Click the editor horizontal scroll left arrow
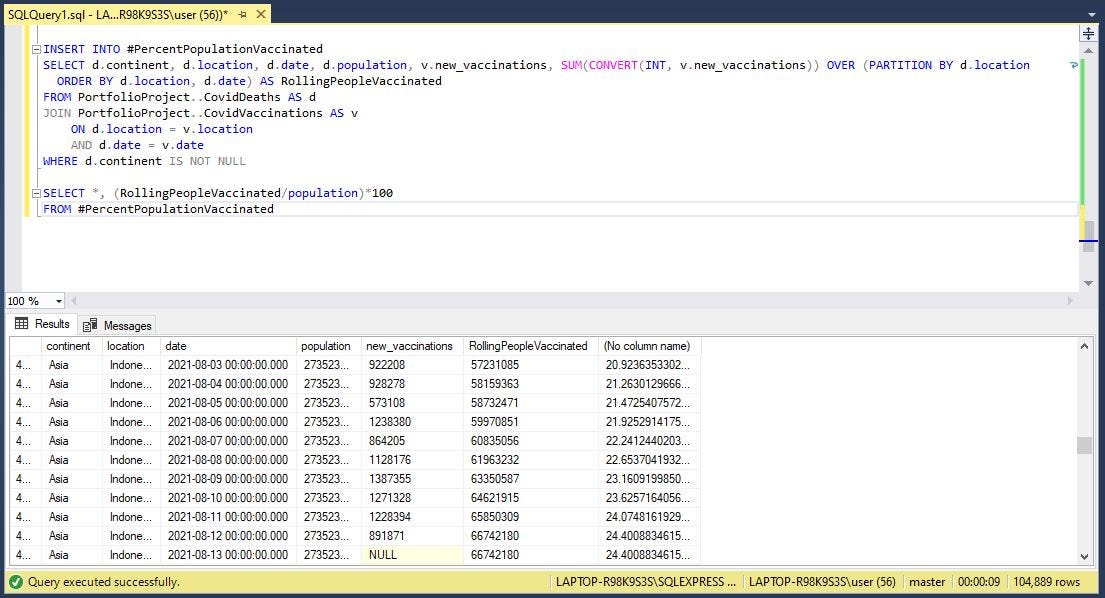Viewport: 1105px width, 598px height. click(73, 301)
